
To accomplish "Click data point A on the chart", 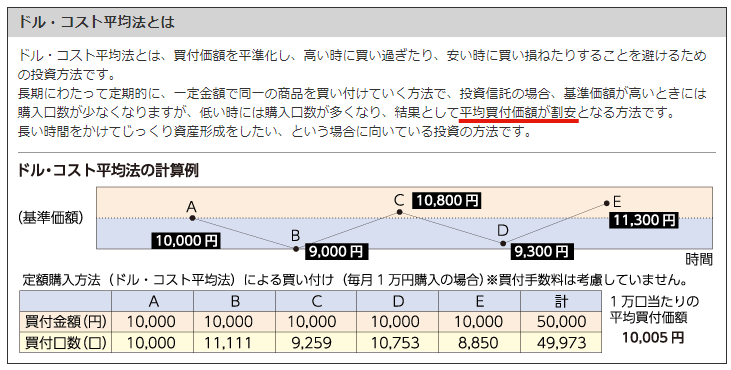I will (x=192, y=218).
